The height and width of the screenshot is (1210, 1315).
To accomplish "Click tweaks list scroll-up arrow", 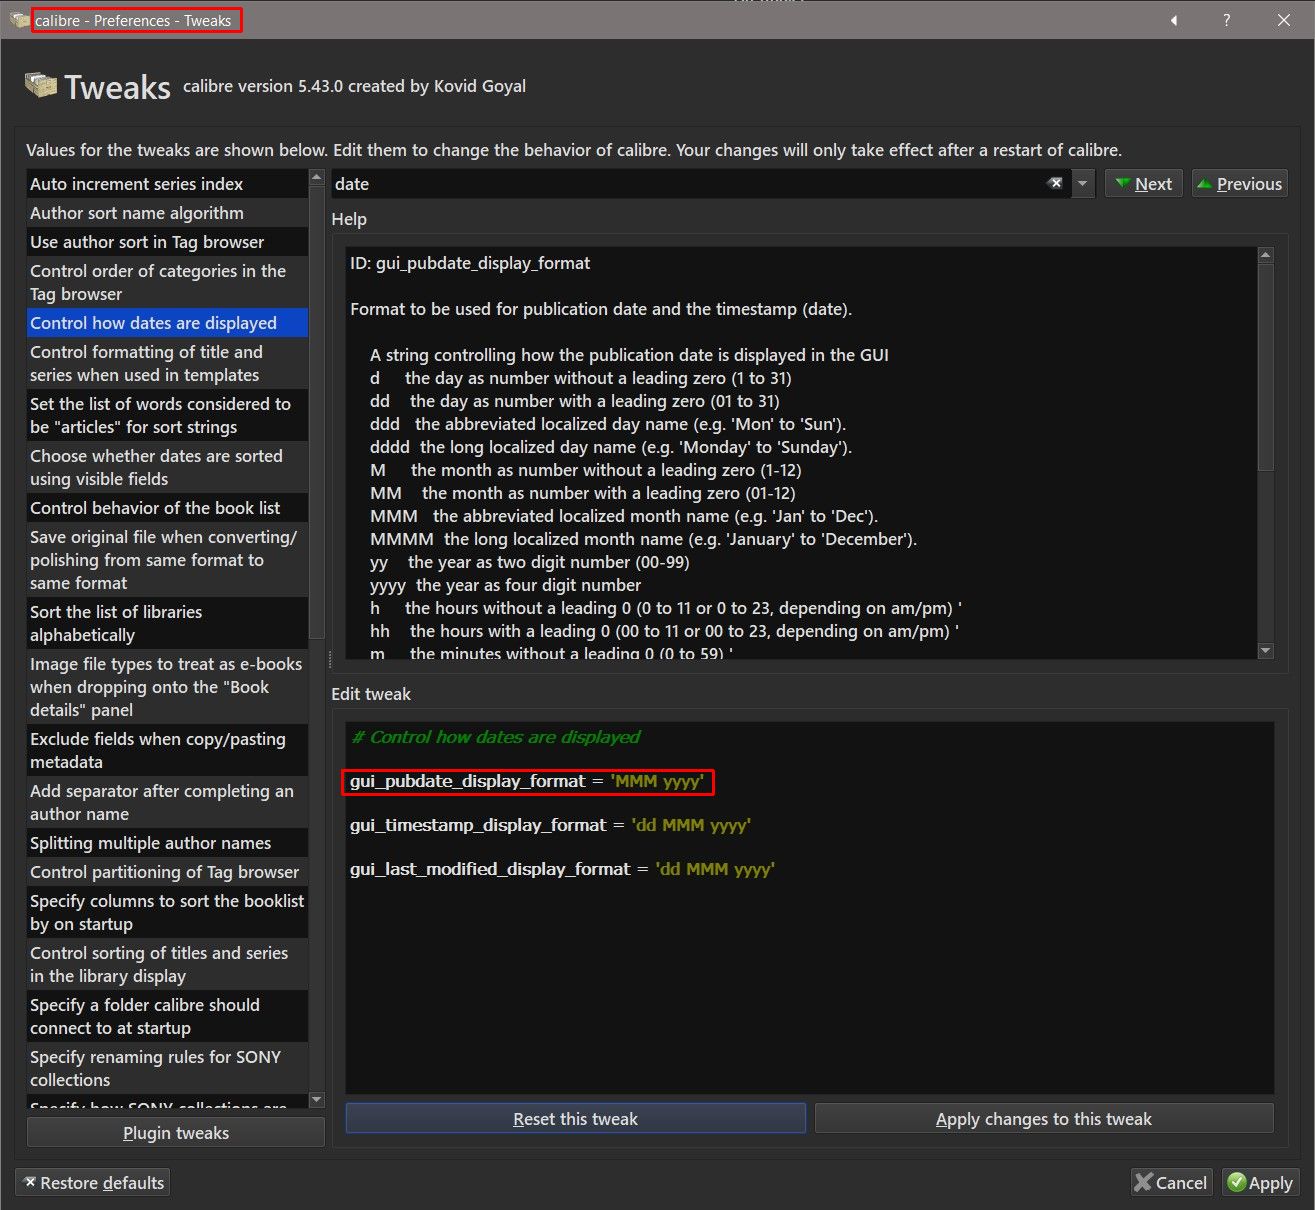I will [x=317, y=178].
